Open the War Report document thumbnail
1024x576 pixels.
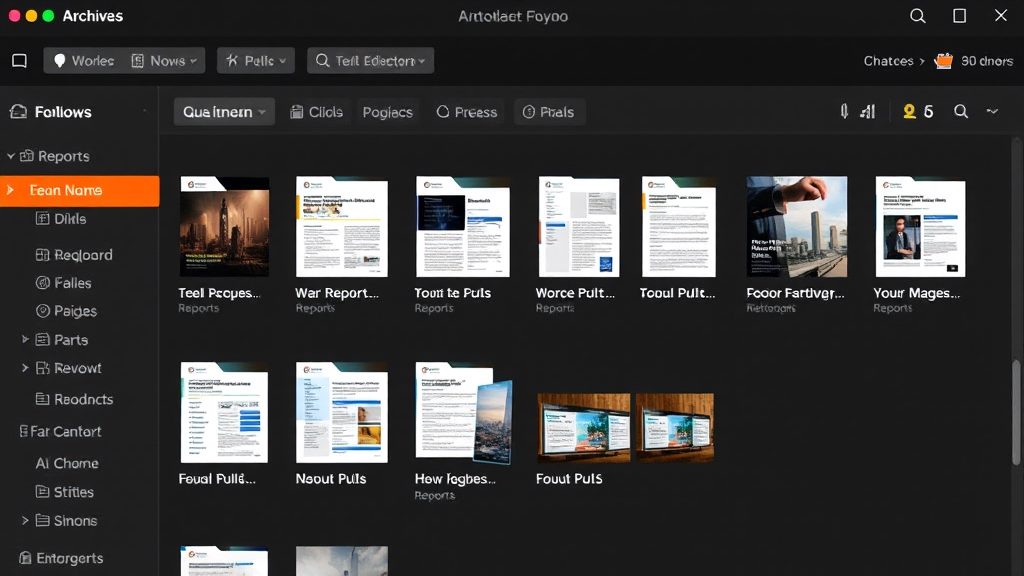[342, 227]
